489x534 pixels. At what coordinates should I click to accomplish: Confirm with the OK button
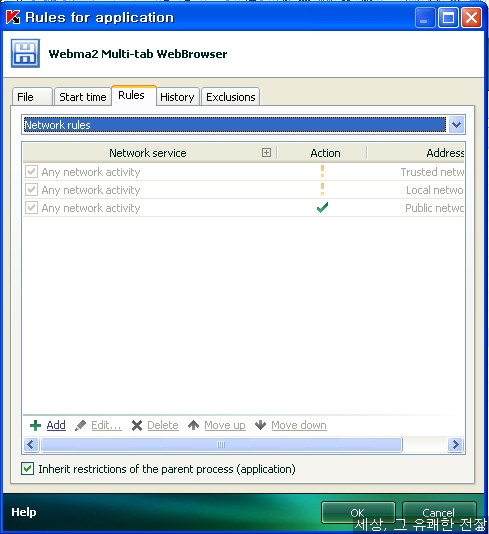coord(358,513)
